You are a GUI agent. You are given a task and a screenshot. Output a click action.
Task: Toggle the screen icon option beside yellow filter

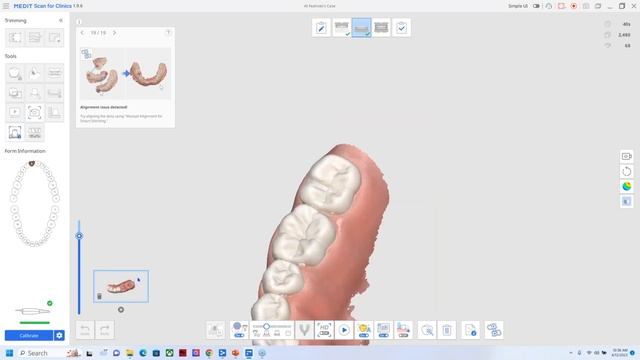384,330
